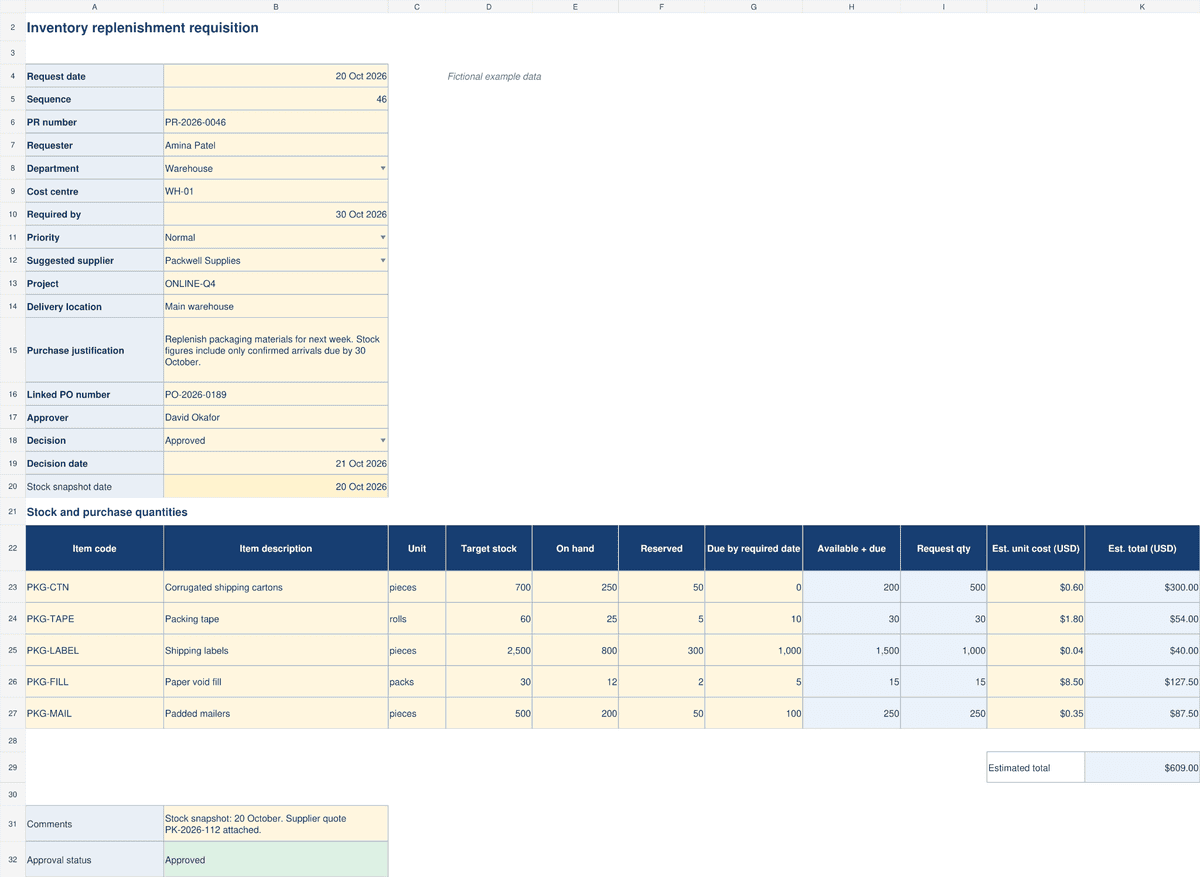Click the Padded mailers description cell
The width and height of the screenshot is (1200, 877).
(x=276, y=713)
